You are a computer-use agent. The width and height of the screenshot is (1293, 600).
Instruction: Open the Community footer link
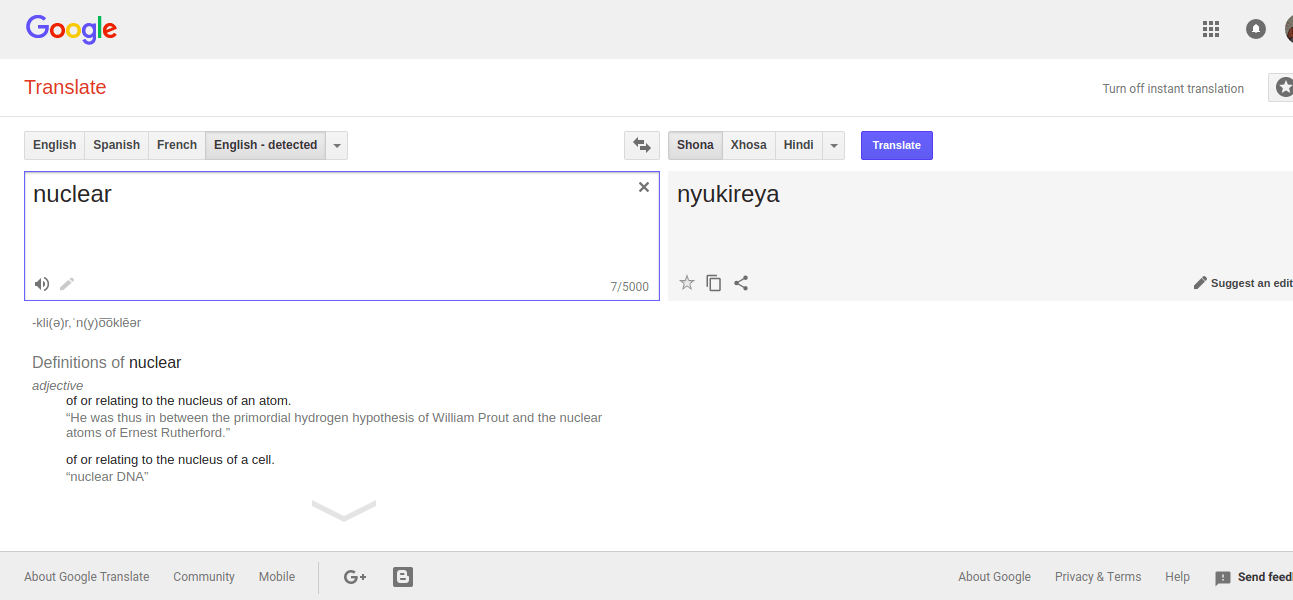click(204, 577)
